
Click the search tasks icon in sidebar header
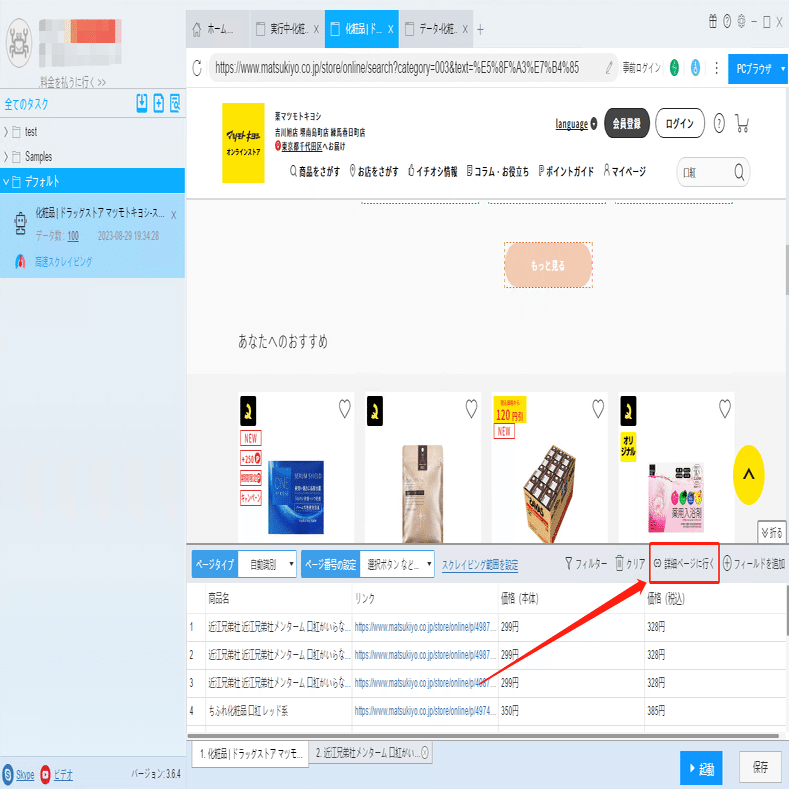coord(175,103)
